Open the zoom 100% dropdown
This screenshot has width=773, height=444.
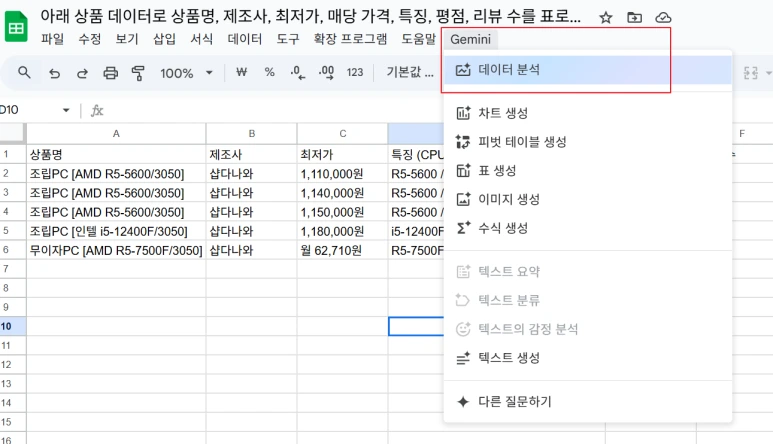[186, 73]
